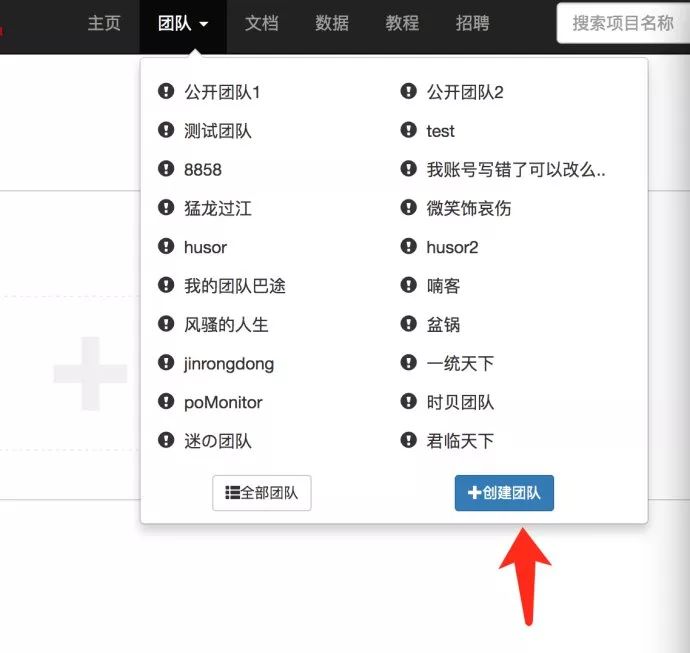Click the icon beside test

[408, 130]
